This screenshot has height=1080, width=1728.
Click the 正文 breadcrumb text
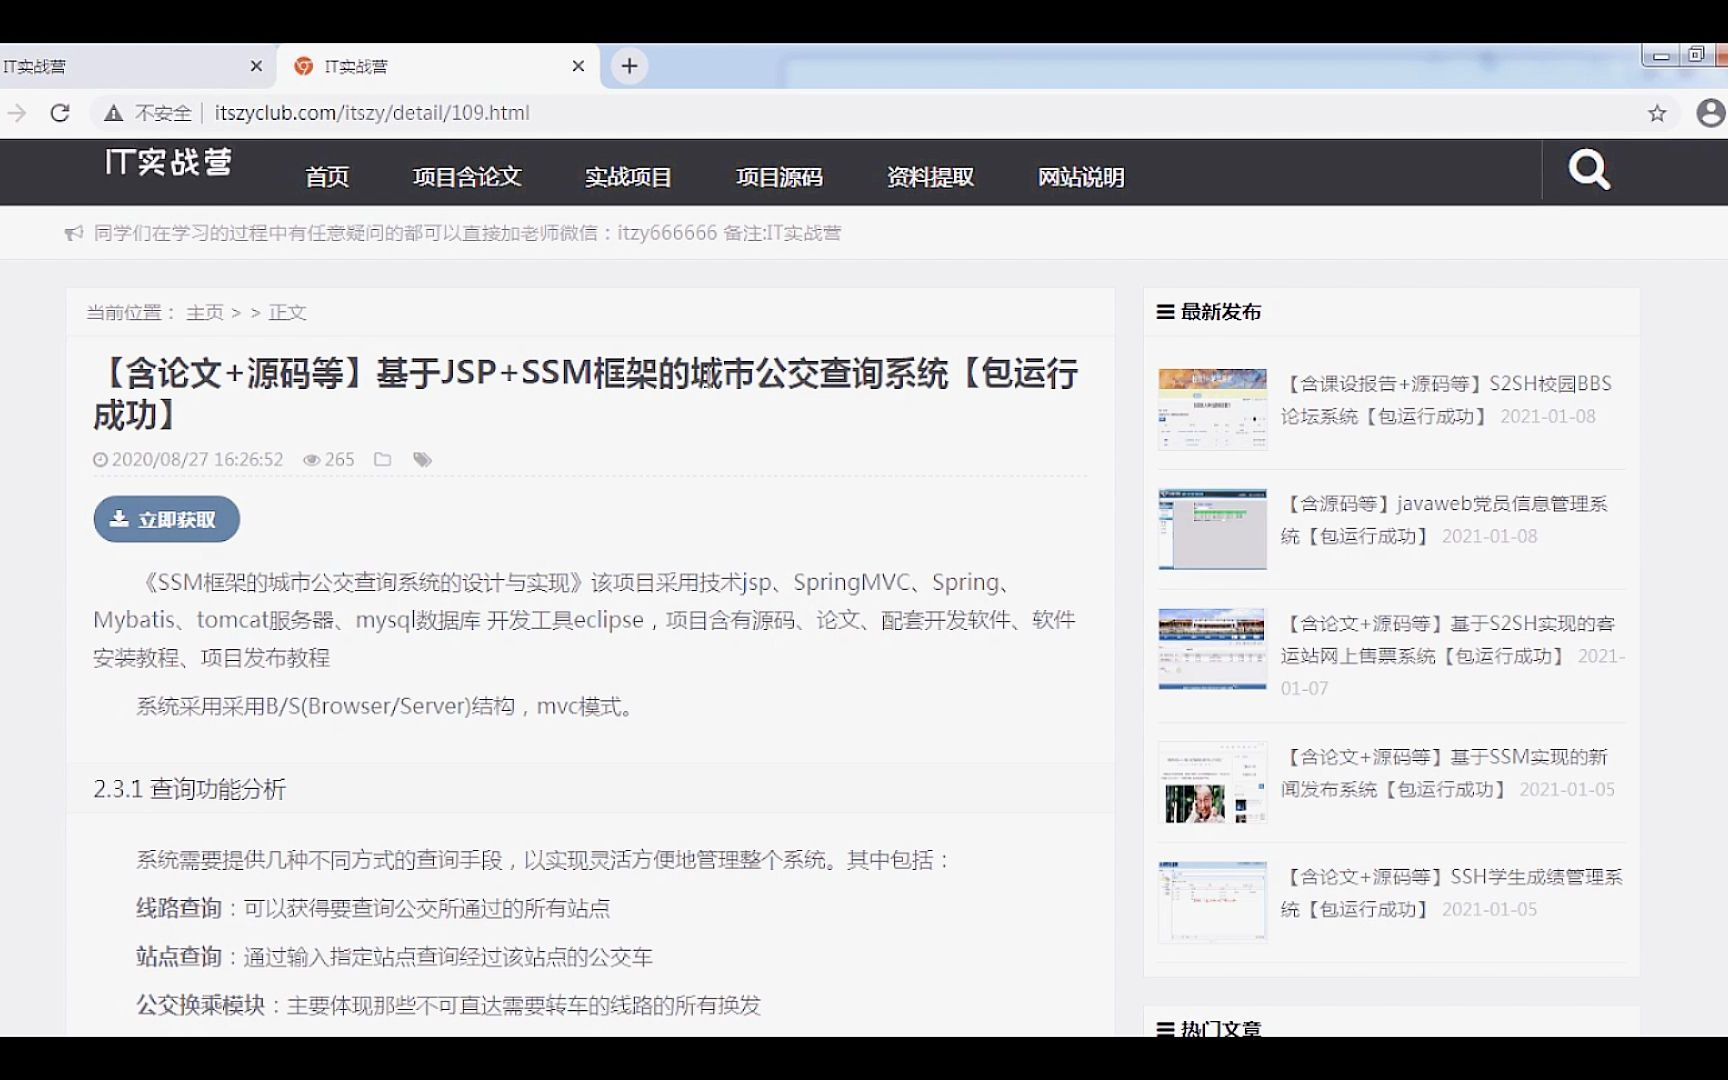click(x=287, y=313)
